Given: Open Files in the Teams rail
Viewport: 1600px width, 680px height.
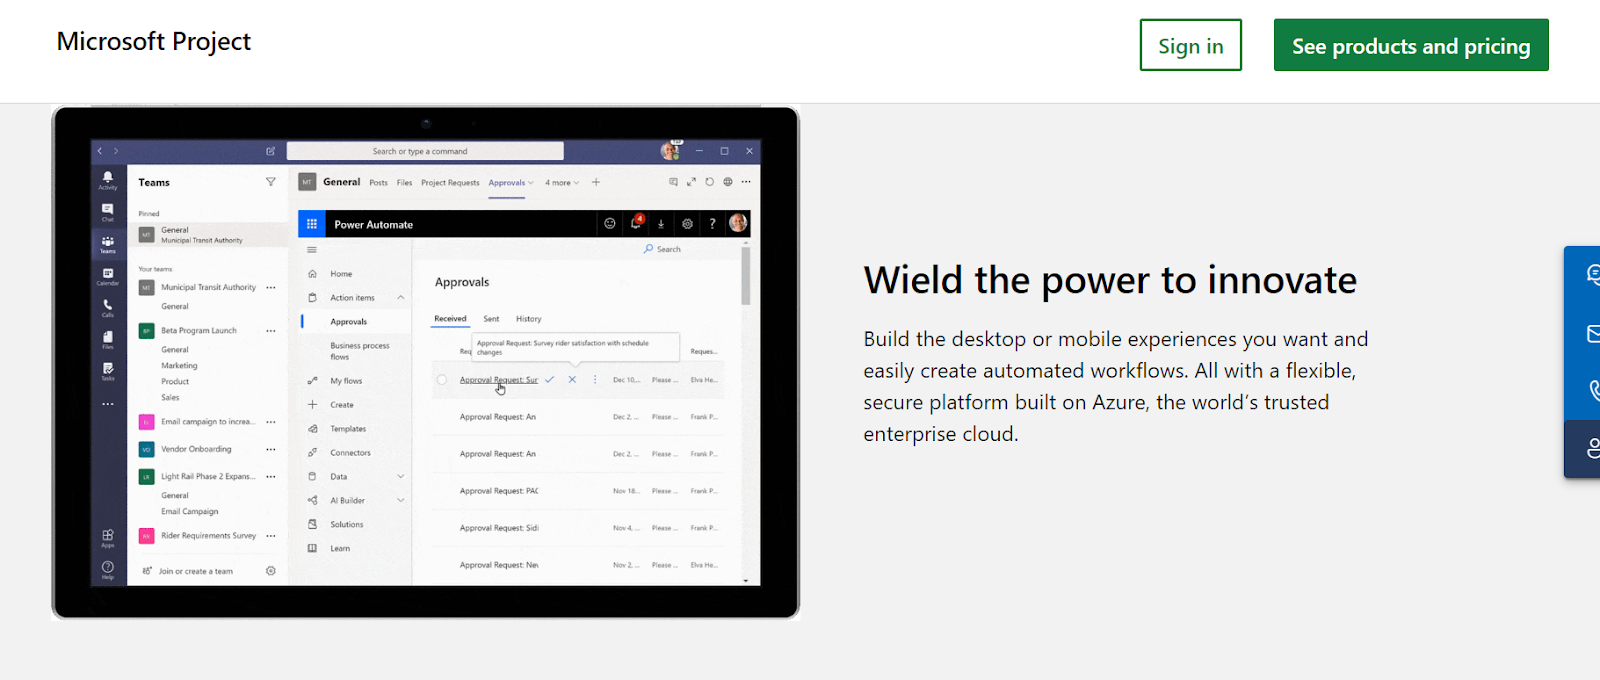Looking at the screenshot, I should click(x=108, y=340).
